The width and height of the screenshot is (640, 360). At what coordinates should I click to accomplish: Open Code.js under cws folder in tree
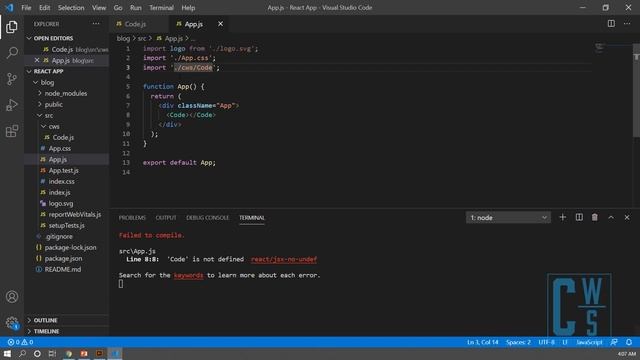click(x=68, y=138)
